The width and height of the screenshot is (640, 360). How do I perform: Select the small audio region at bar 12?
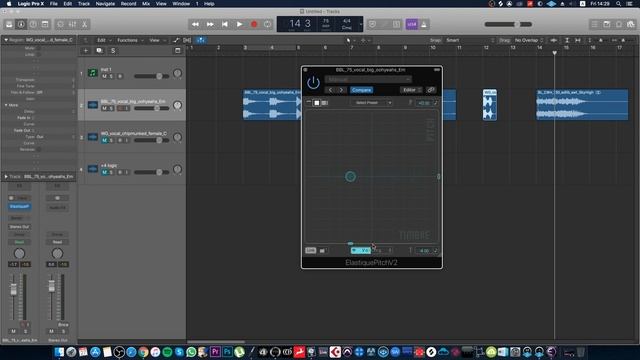pos(490,105)
